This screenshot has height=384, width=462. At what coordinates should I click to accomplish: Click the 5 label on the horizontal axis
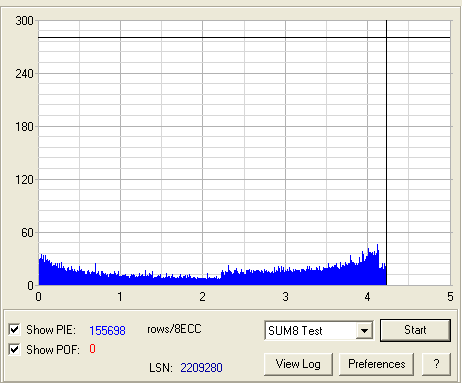pos(450,297)
